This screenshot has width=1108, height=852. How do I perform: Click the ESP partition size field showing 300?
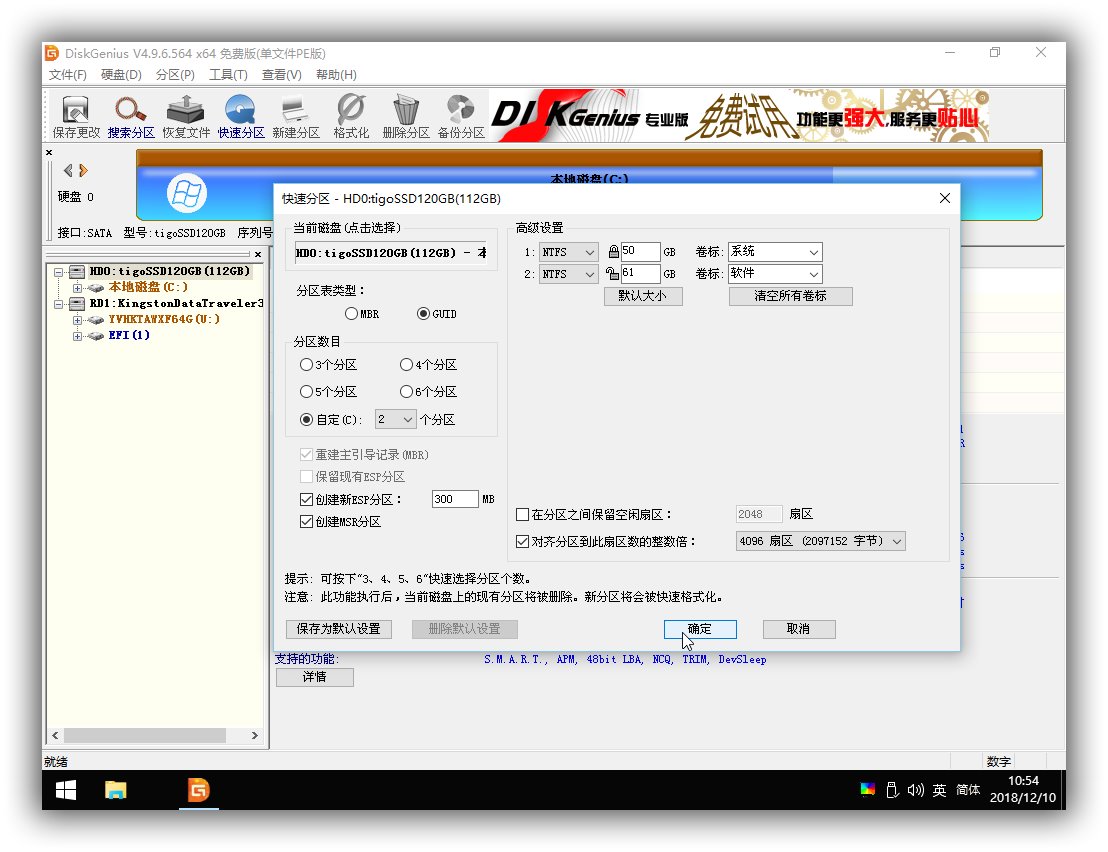coord(455,498)
